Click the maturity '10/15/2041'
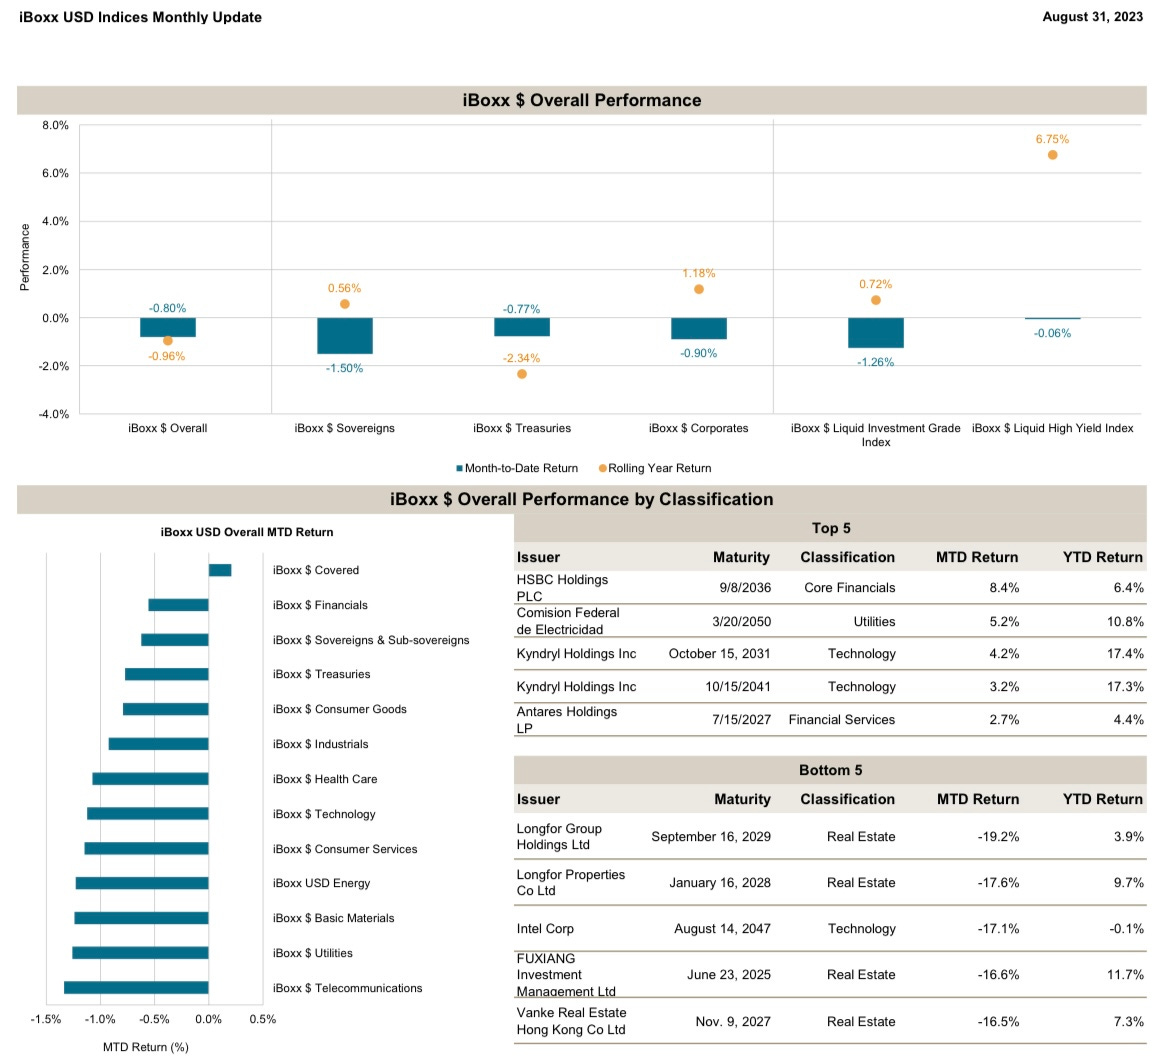1169x1063 pixels. click(x=738, y=687)
